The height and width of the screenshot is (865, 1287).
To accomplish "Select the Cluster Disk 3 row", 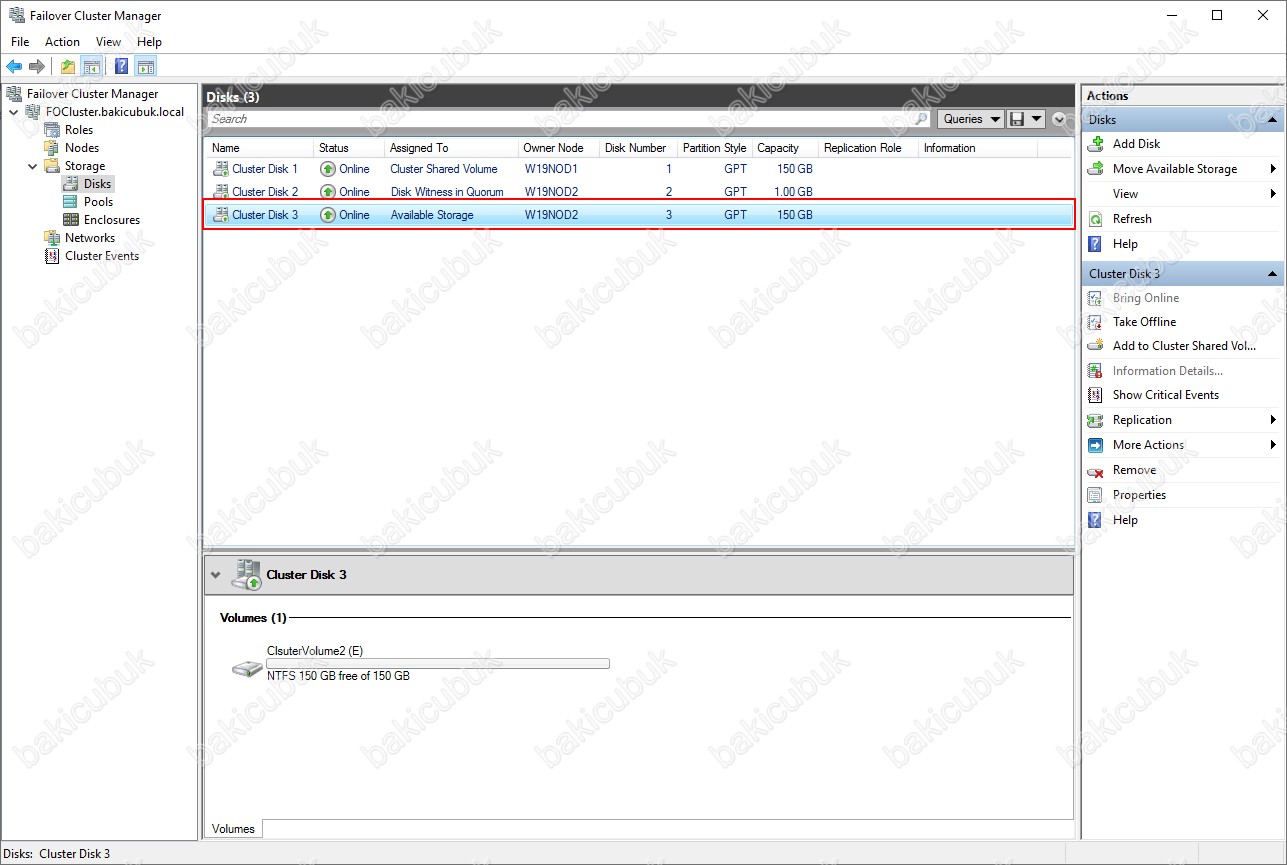I will point(639,215).
